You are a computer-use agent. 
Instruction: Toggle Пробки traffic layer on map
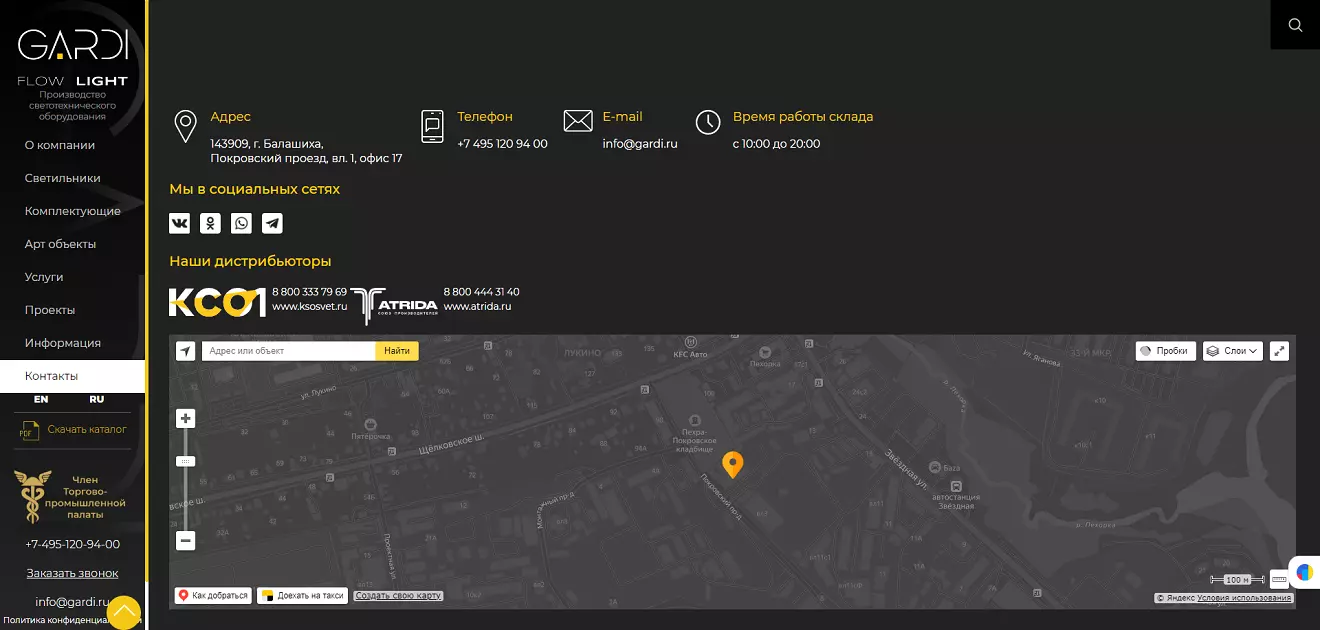(x=1165, y=351)
